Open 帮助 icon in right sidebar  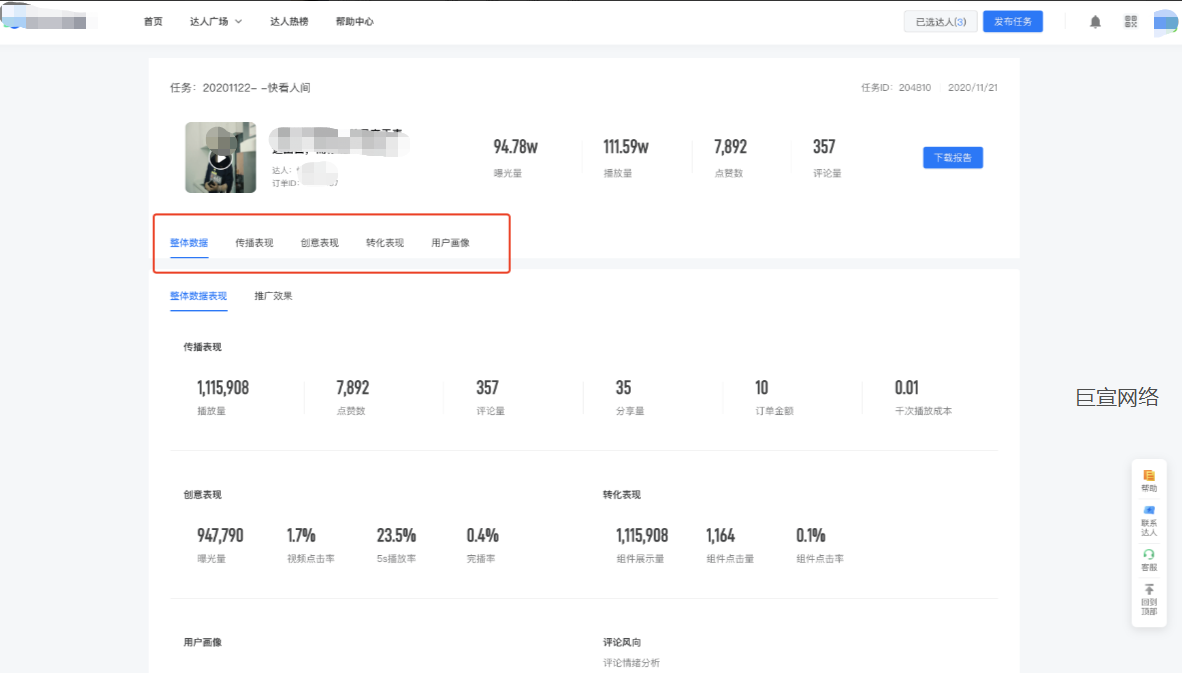pyautogui.click(x=1149, y=480)
